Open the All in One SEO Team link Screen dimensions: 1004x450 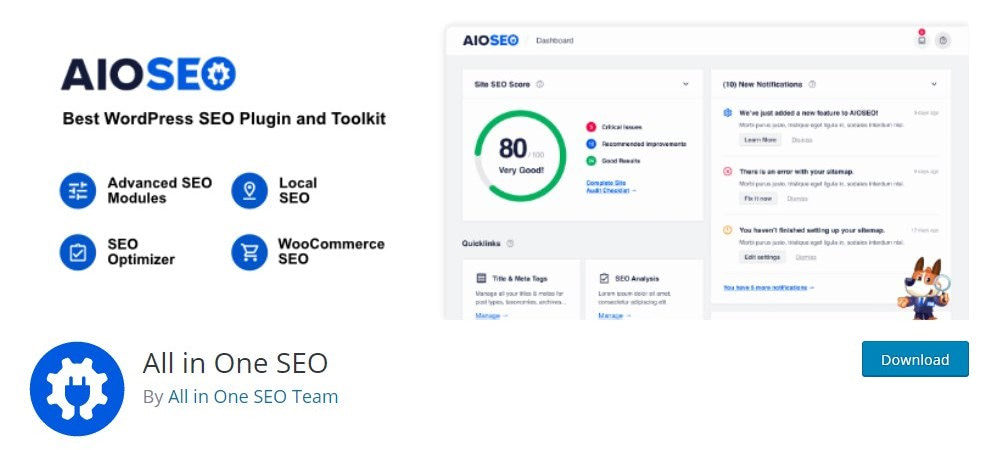tap(253, 397)
